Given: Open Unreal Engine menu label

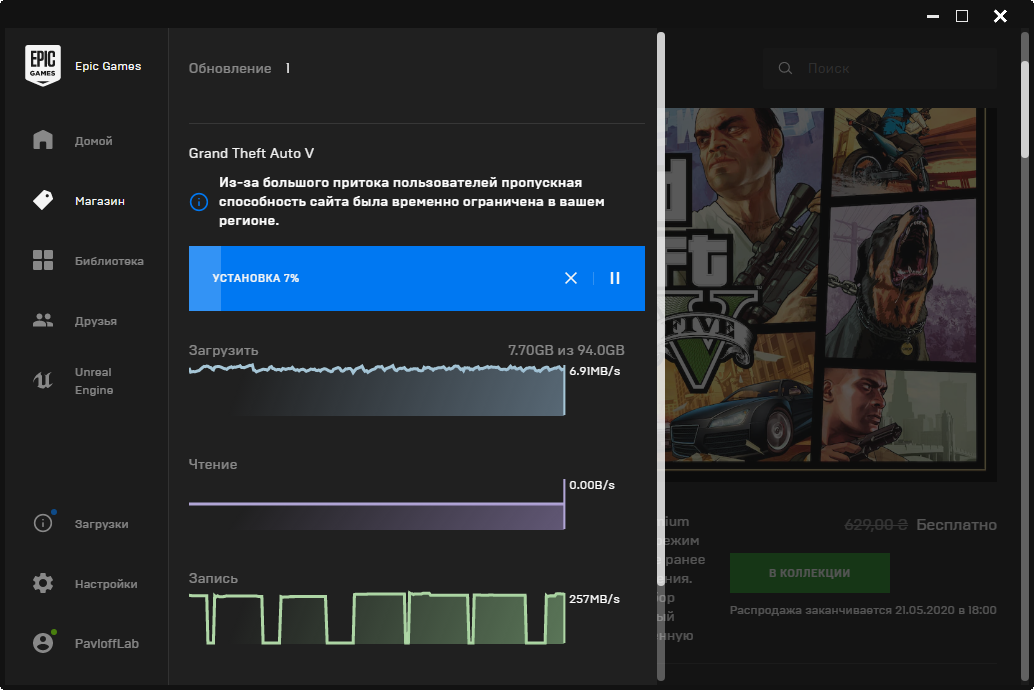Looking at the screenshot, I should (94, 381).
